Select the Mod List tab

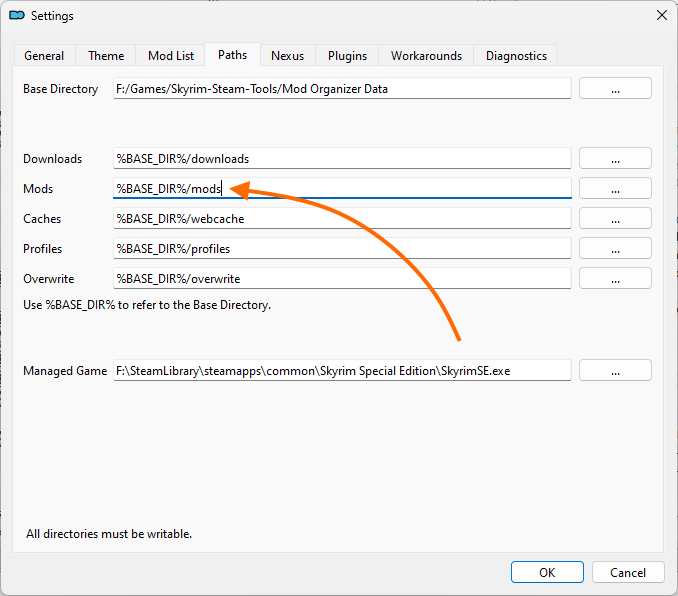click(x=170, y=56)
